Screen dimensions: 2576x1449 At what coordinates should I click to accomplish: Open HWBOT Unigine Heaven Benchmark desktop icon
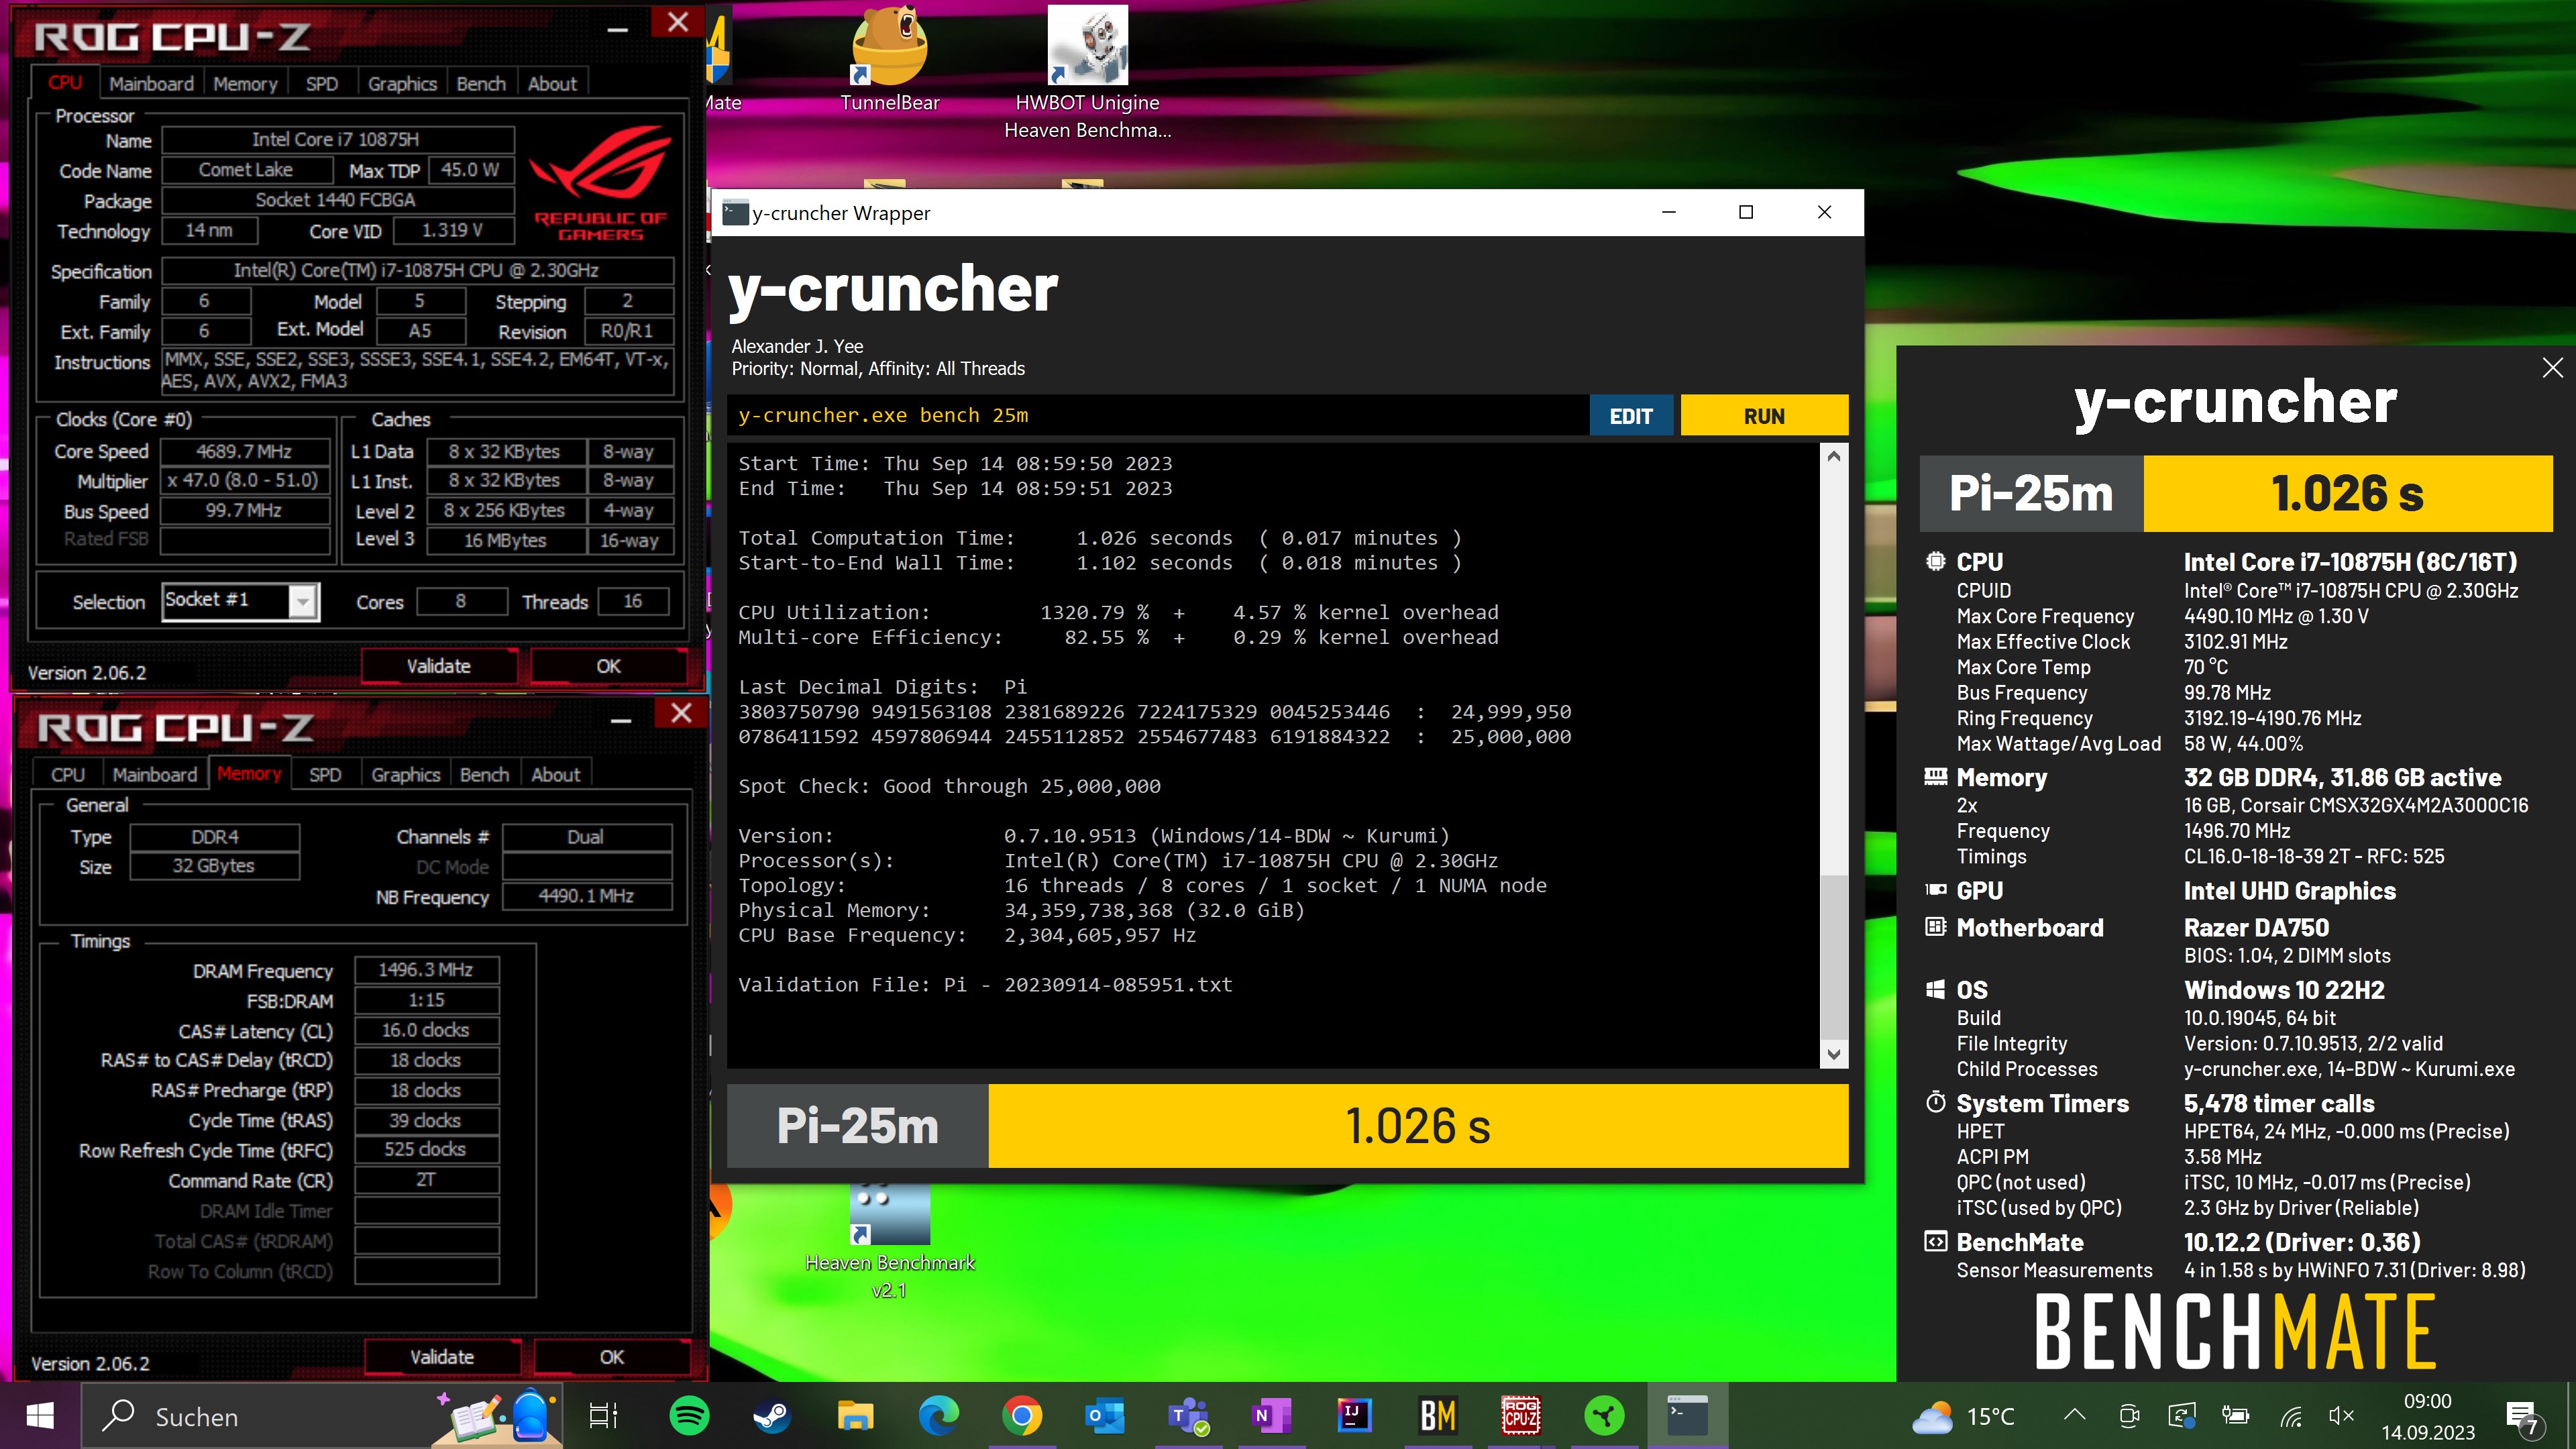1087,72
